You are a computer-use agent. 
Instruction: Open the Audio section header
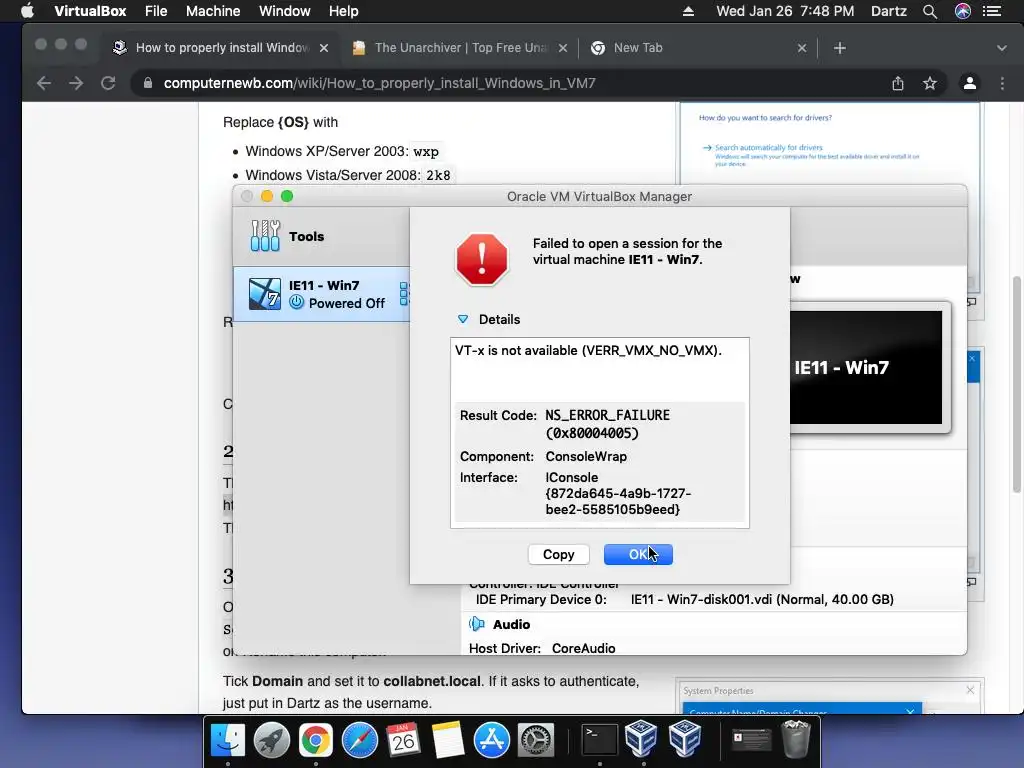tap(511, 624)
